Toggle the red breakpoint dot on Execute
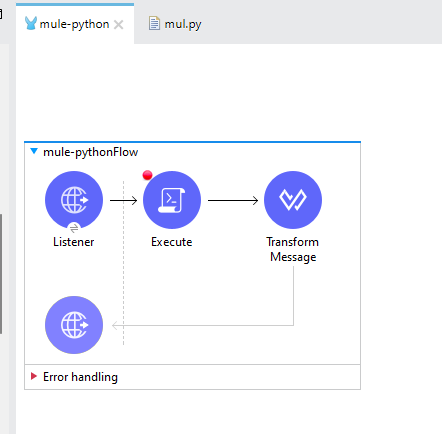Screen dimensions: 442x434 (x=147, y=175)
